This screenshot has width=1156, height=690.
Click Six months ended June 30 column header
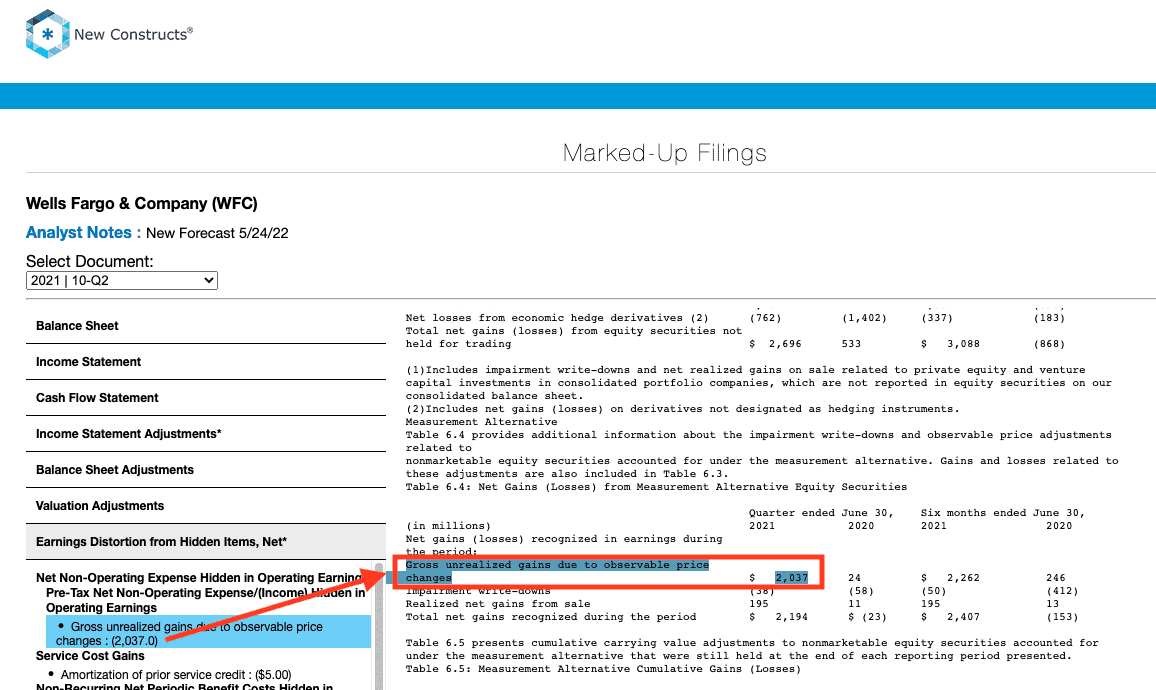tap(1003, 513)
